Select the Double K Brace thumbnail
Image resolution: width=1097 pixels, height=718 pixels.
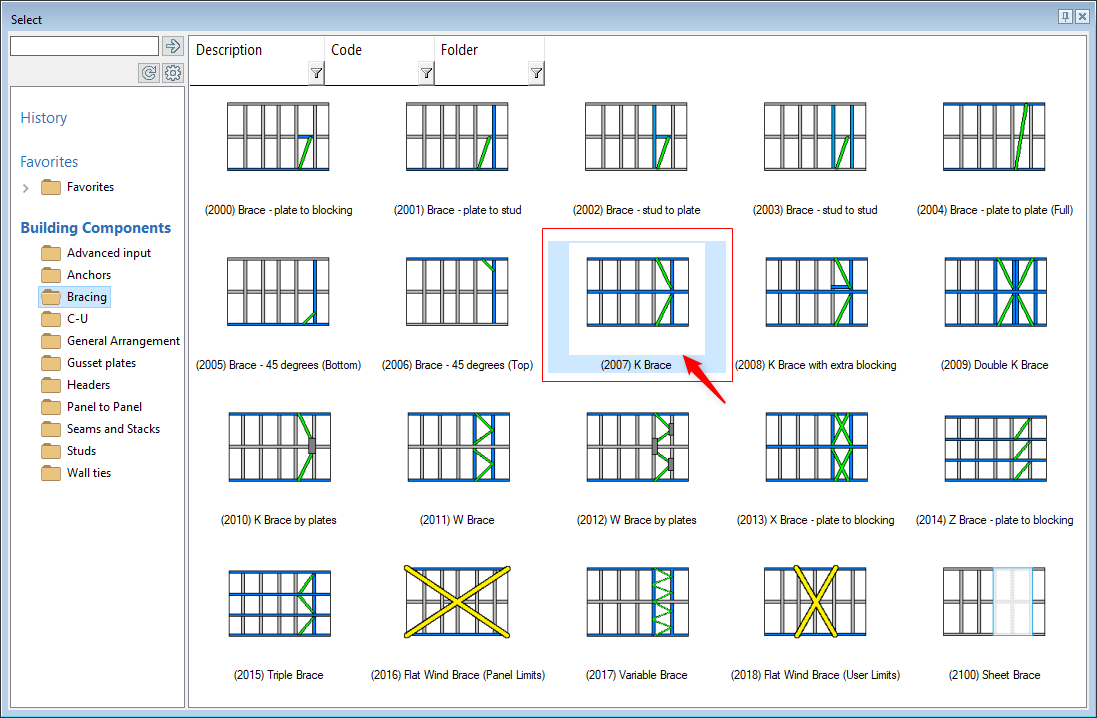(x=995, y=292)
